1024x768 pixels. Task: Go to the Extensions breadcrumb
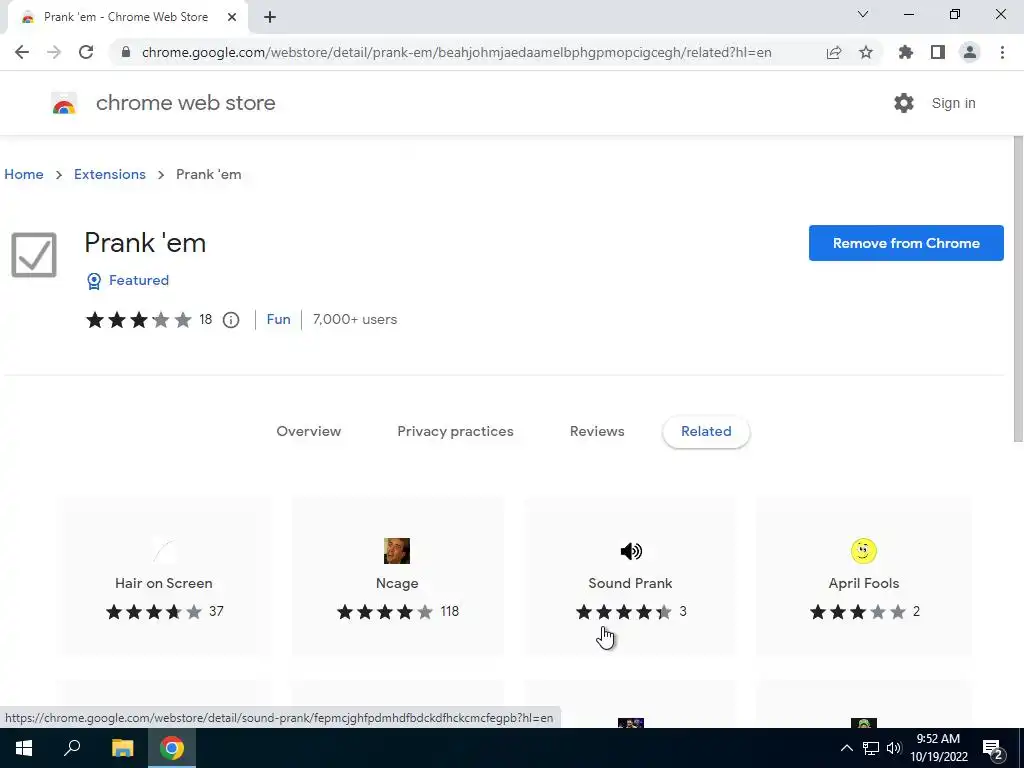[x=110, y=174]
